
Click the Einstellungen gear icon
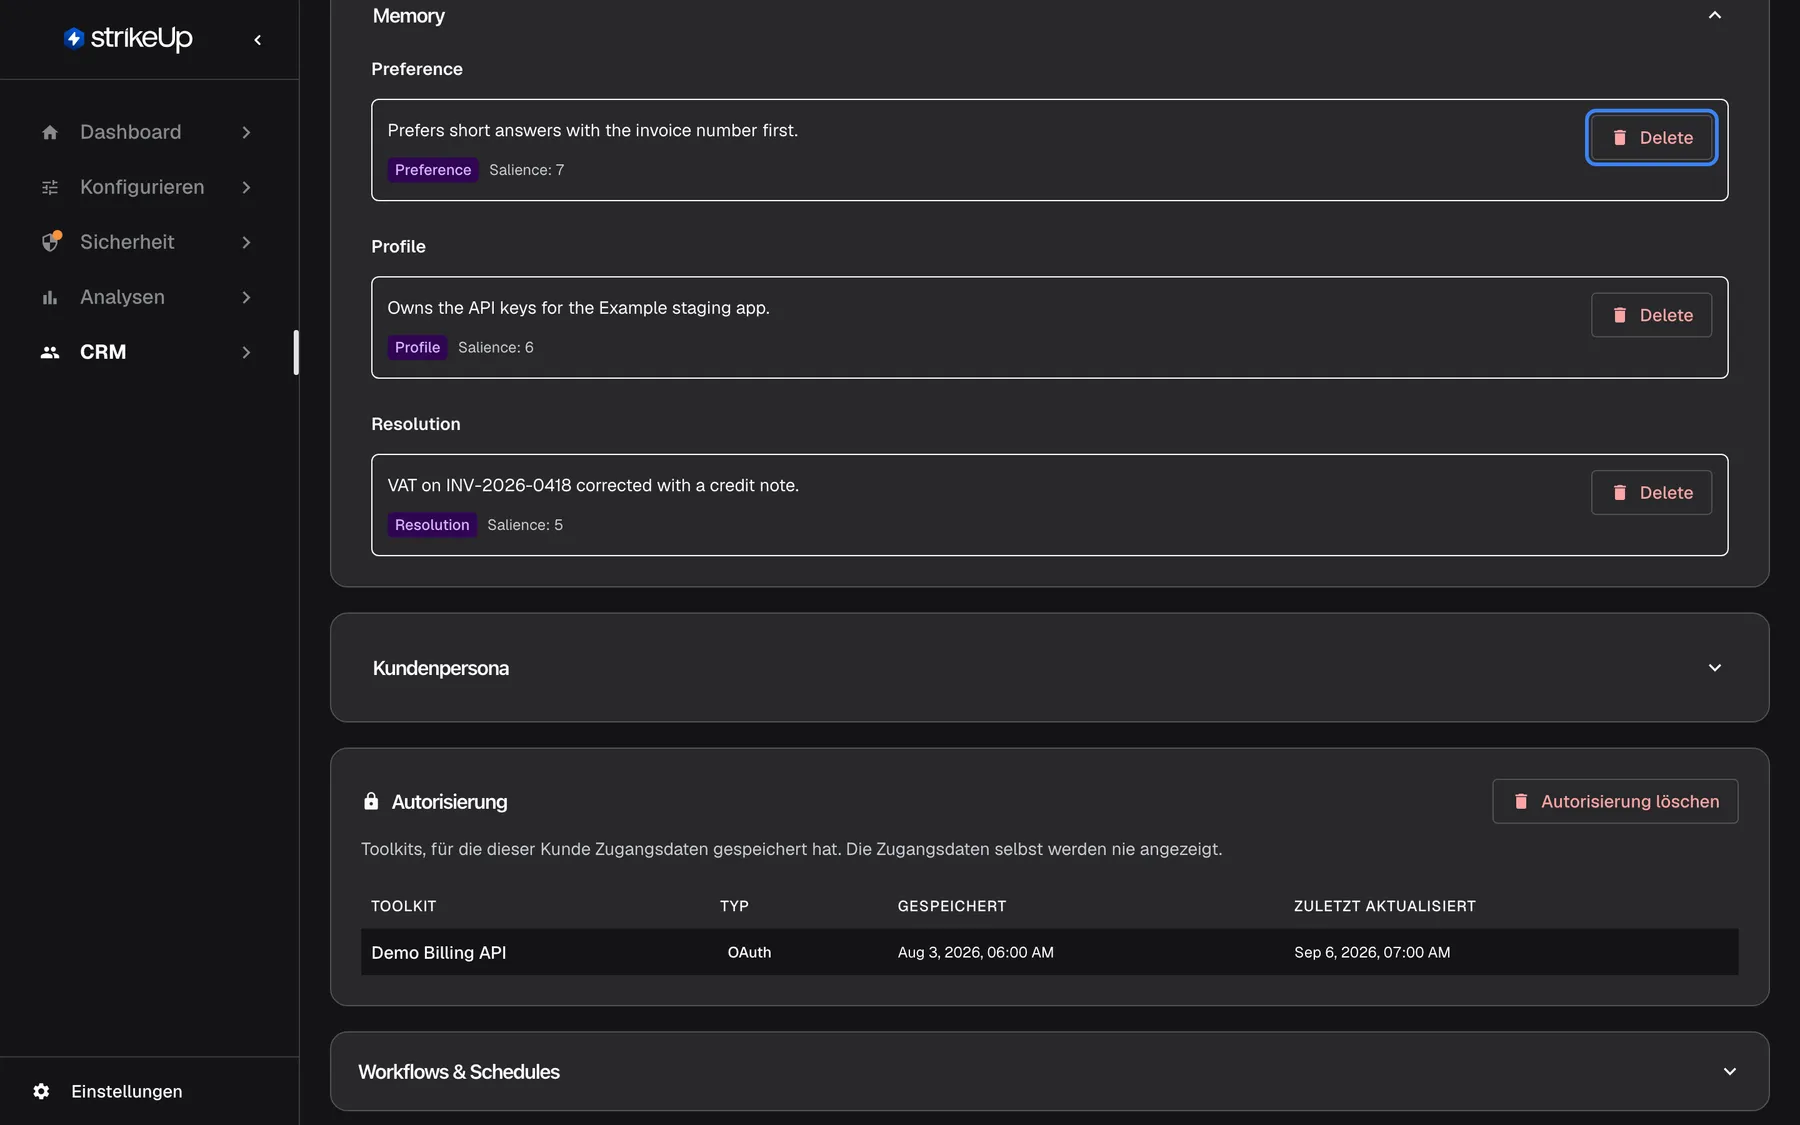click(41, 1091)
